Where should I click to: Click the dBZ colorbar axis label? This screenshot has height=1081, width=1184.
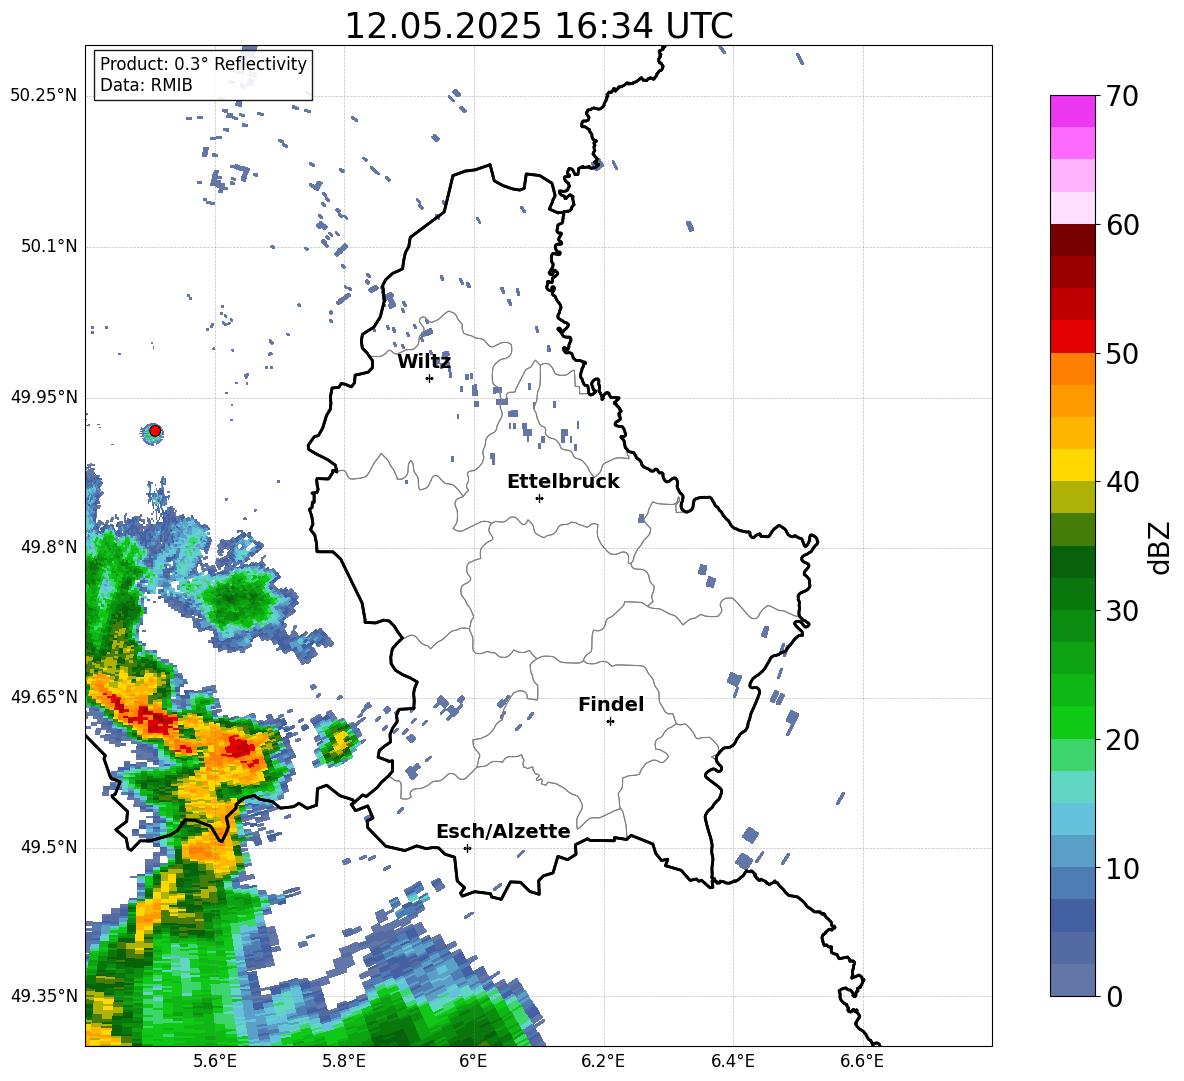pyautogui.click(x=1161, y=547)
